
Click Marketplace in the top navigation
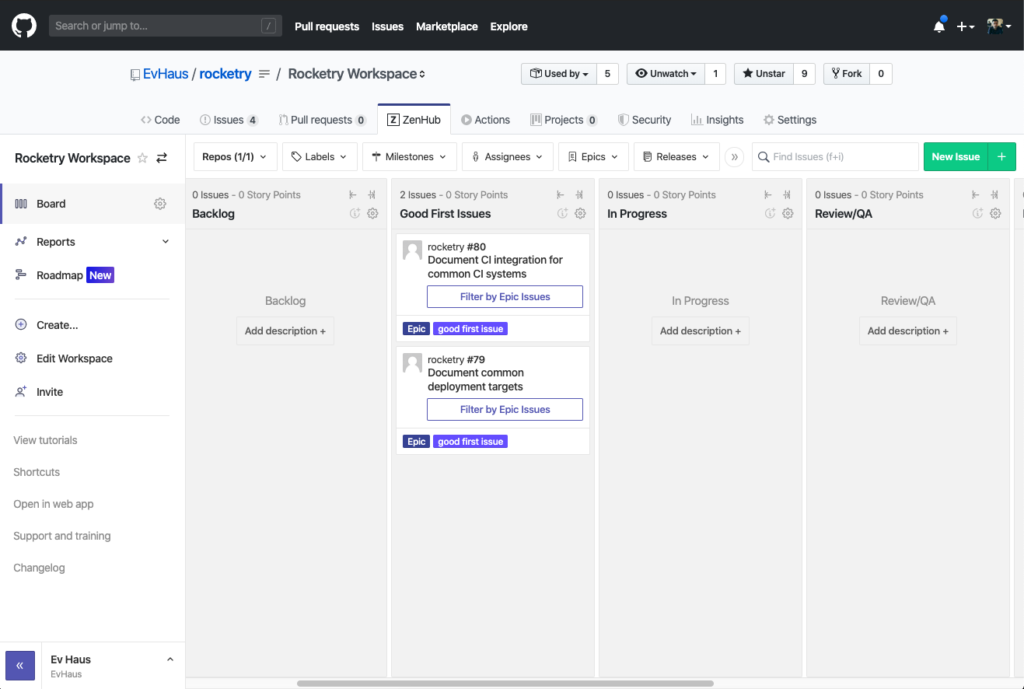coord(447,26)
